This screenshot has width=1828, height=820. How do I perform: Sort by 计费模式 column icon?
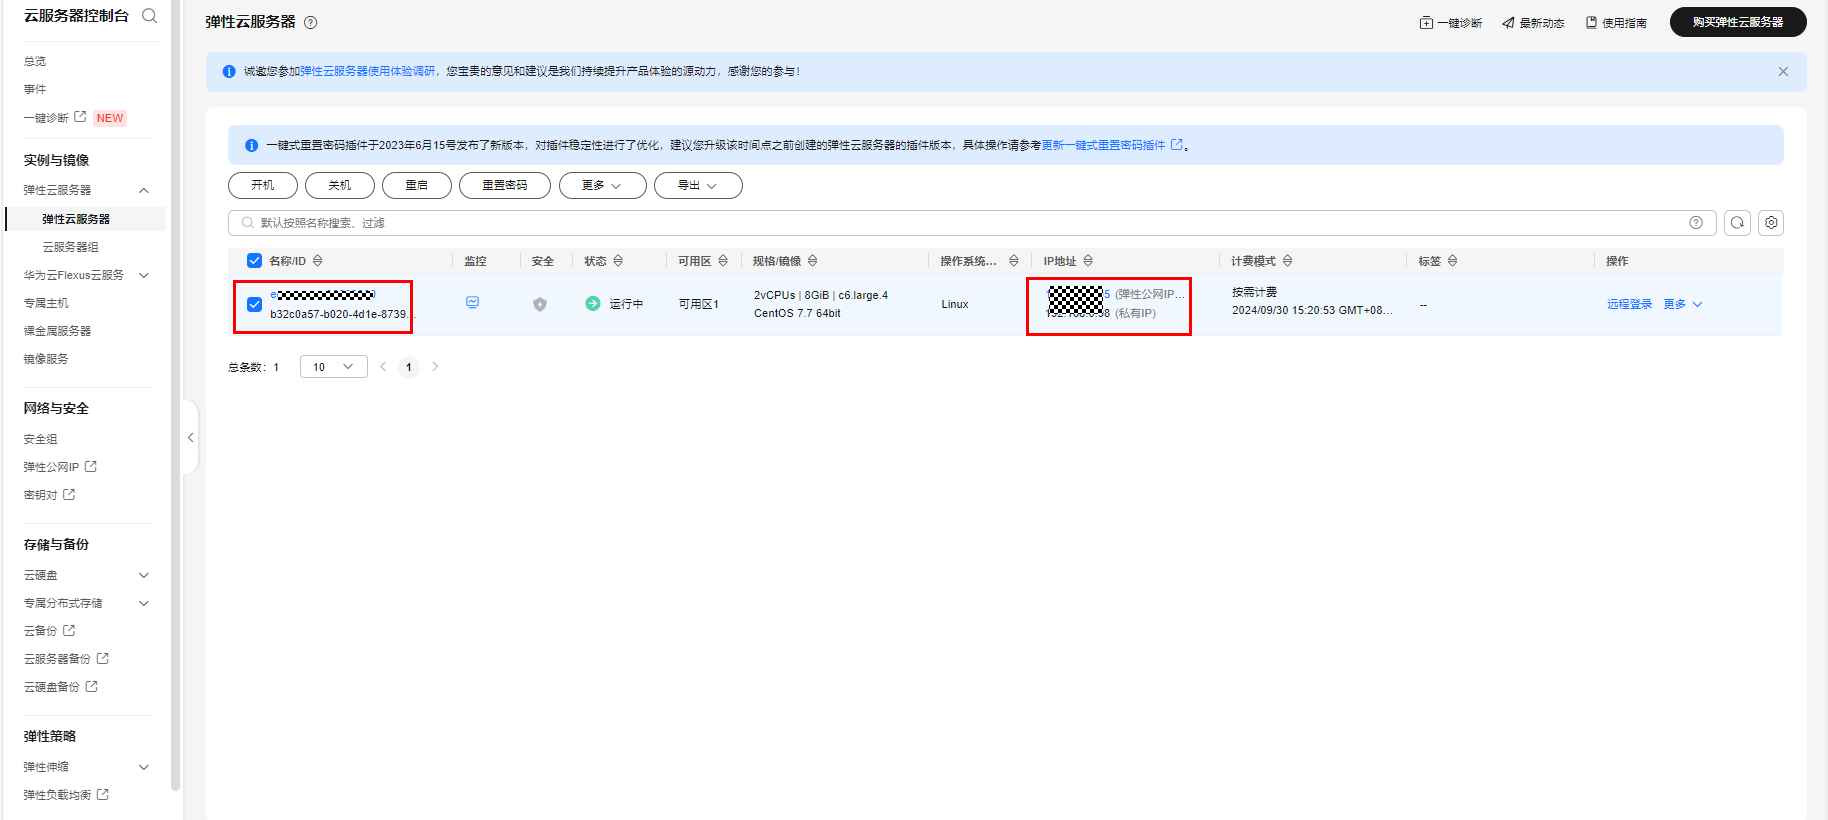[1288, 261]
